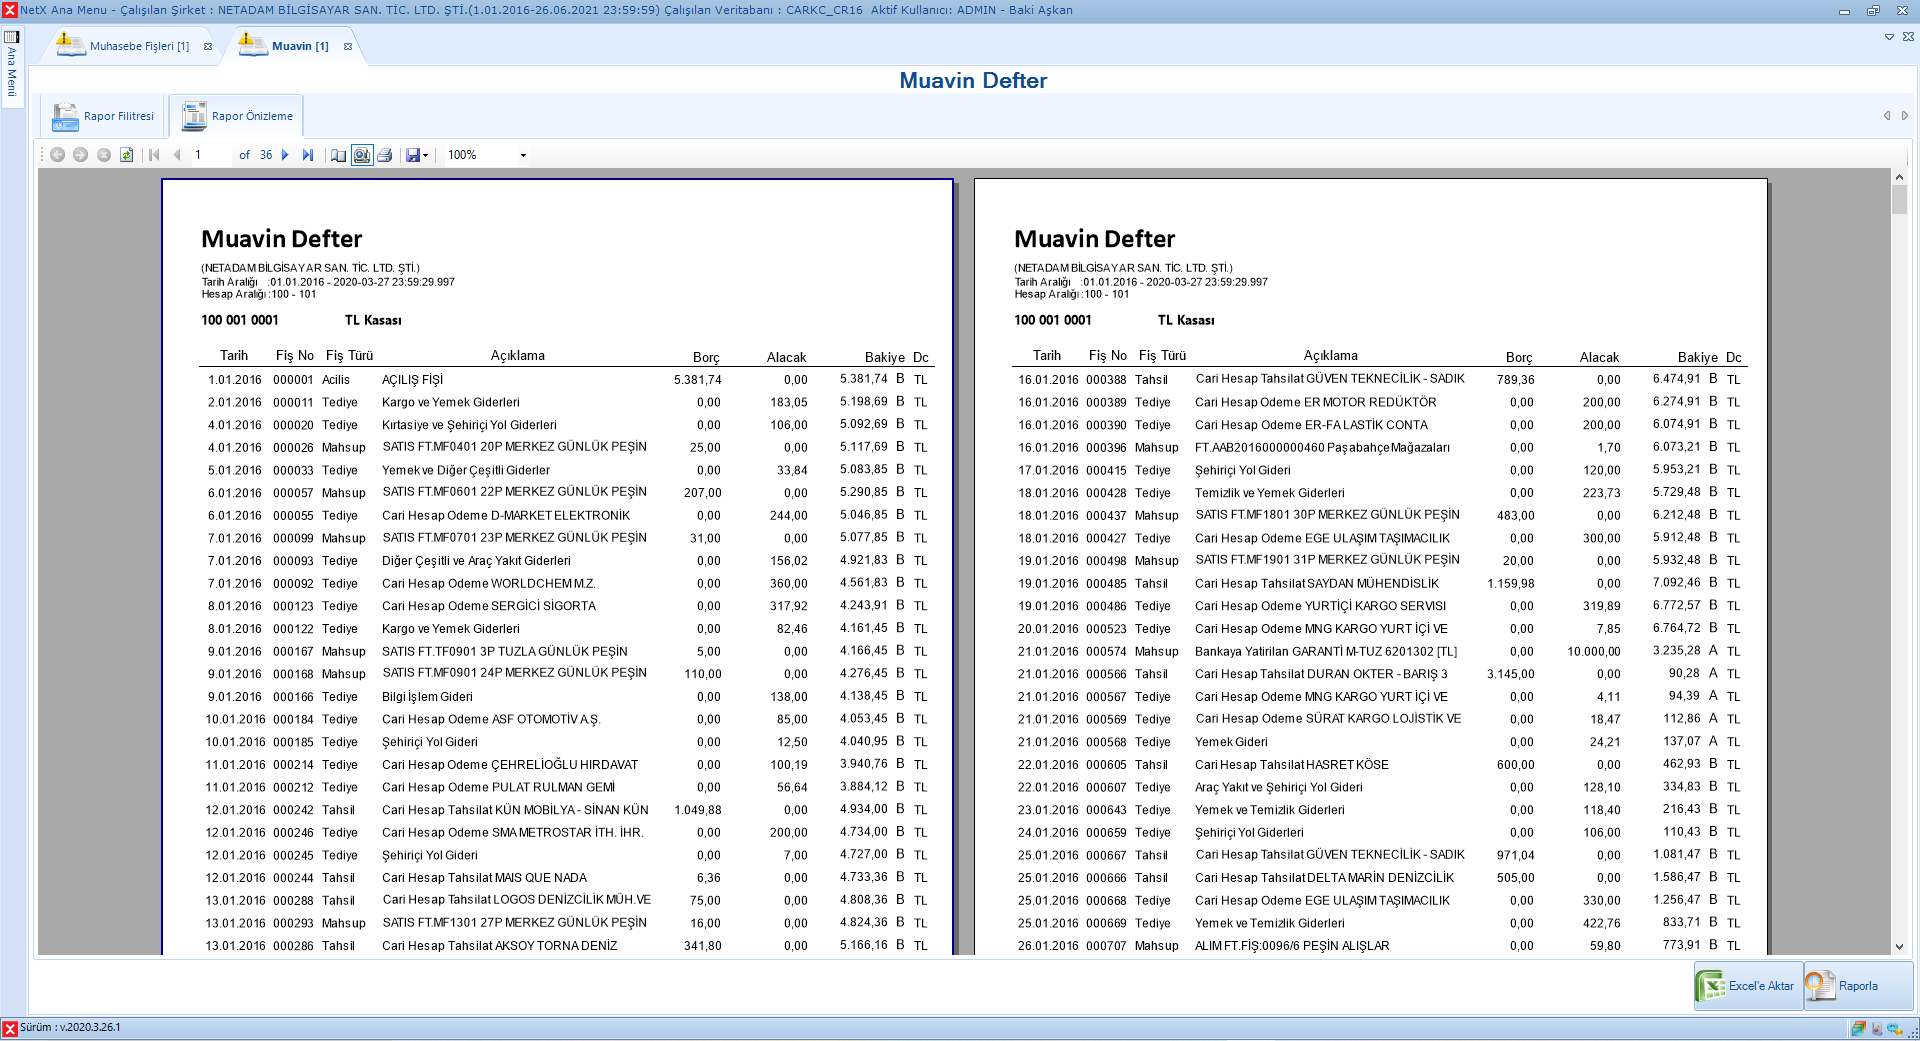The width and height of the screenshot is (1920, 1041).
Task: Click the current page number field
Action: [x=210, y=155]
